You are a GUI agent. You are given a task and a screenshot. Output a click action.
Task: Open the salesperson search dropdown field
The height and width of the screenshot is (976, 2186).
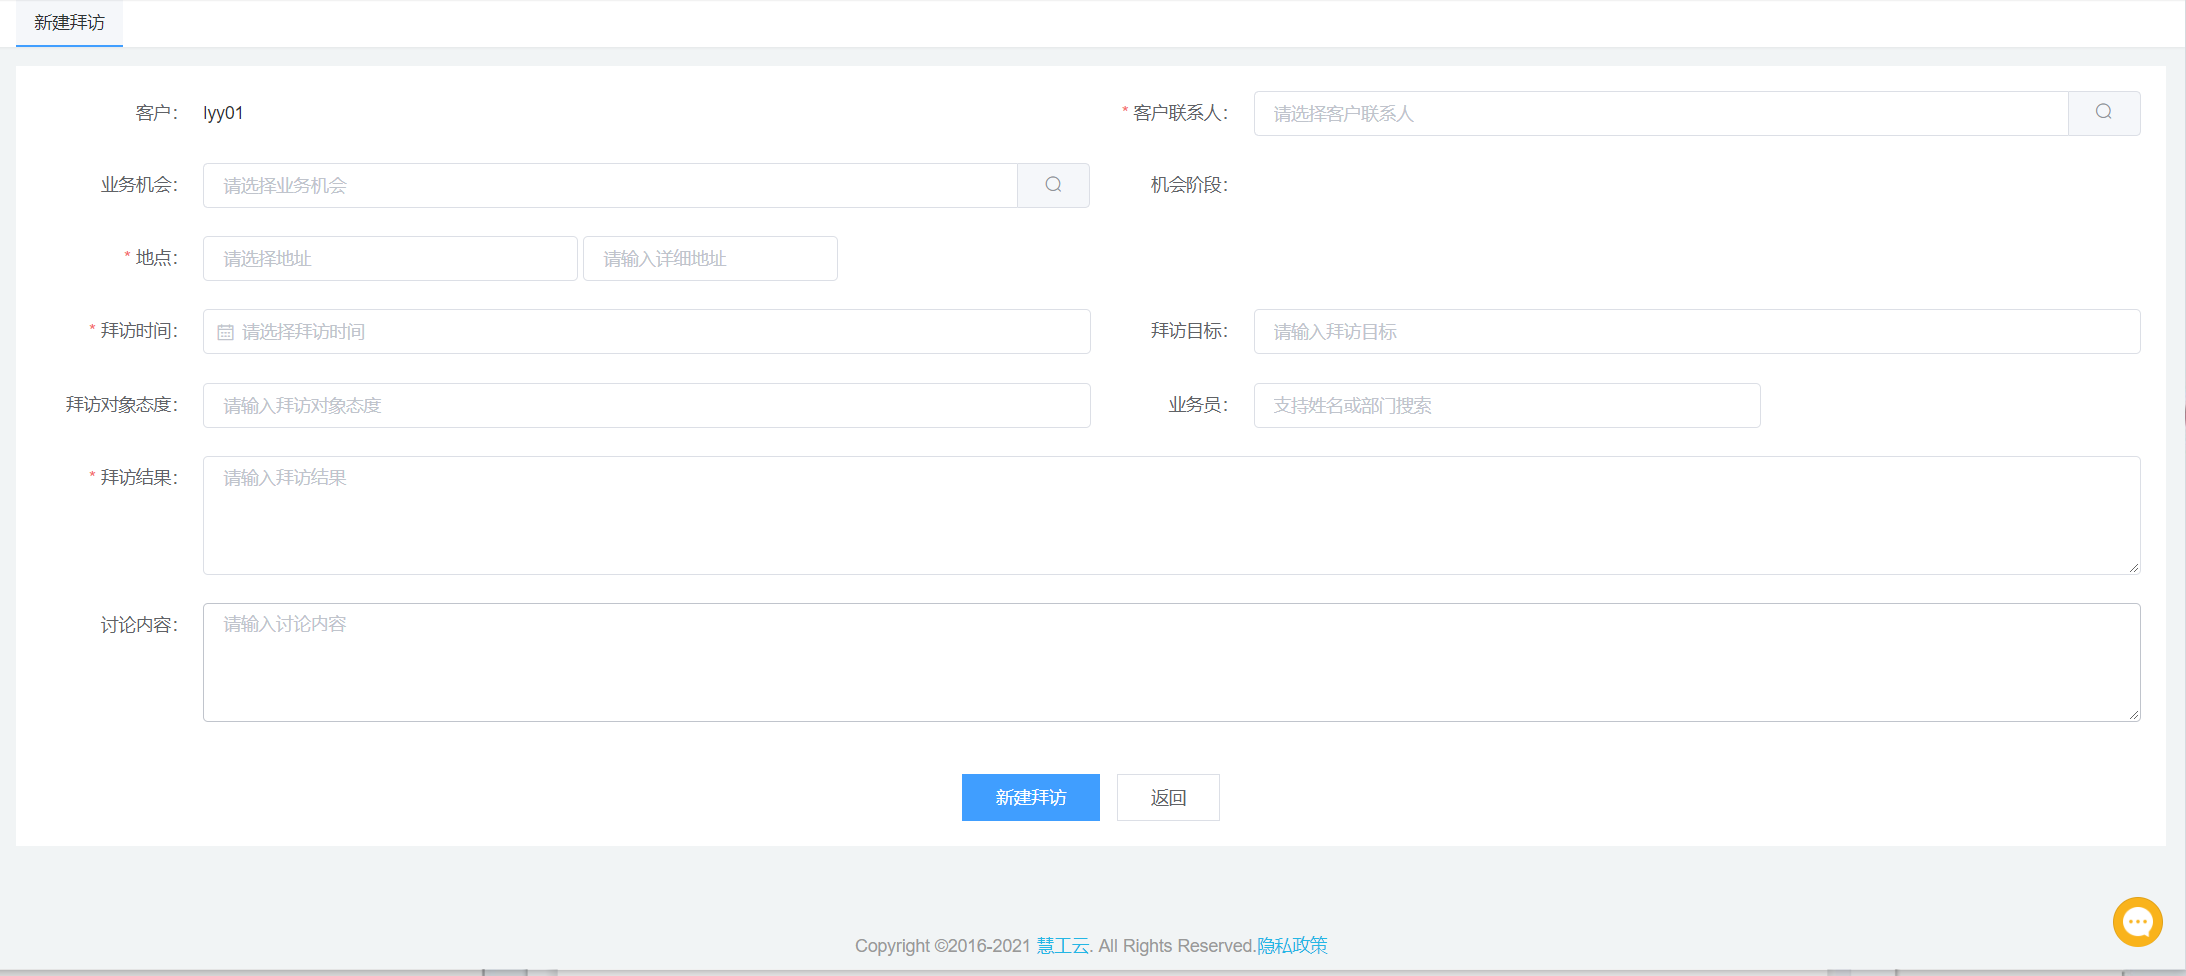1506,406
